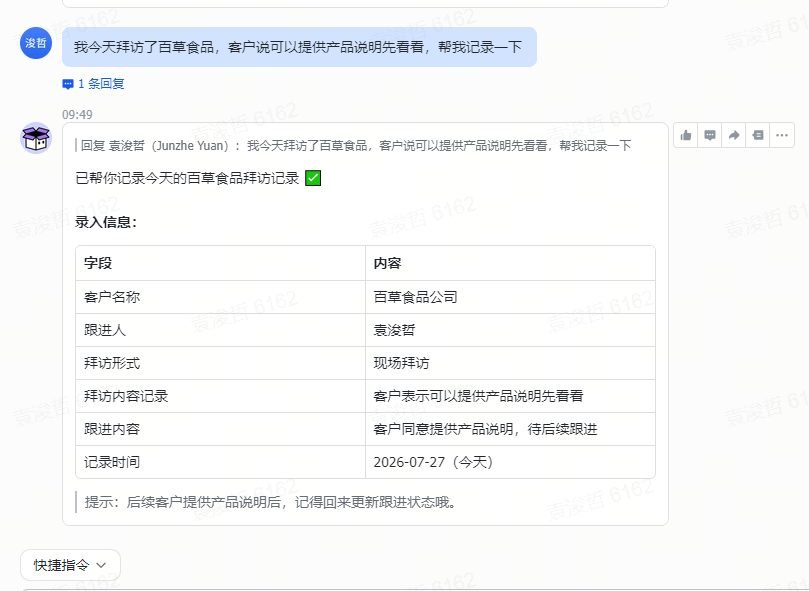Click the 内容 column header
The width and height of the screenshot is (809, 591).
pyautogui.click(x=510, y=263)
